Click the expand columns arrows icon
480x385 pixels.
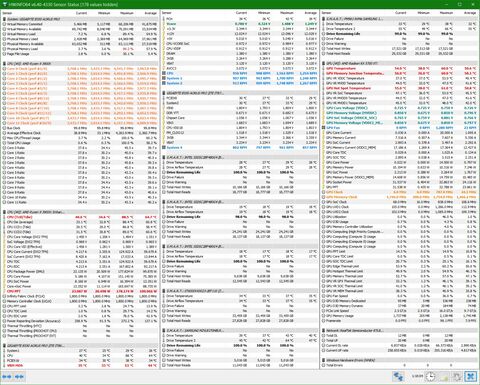(7, 377)
